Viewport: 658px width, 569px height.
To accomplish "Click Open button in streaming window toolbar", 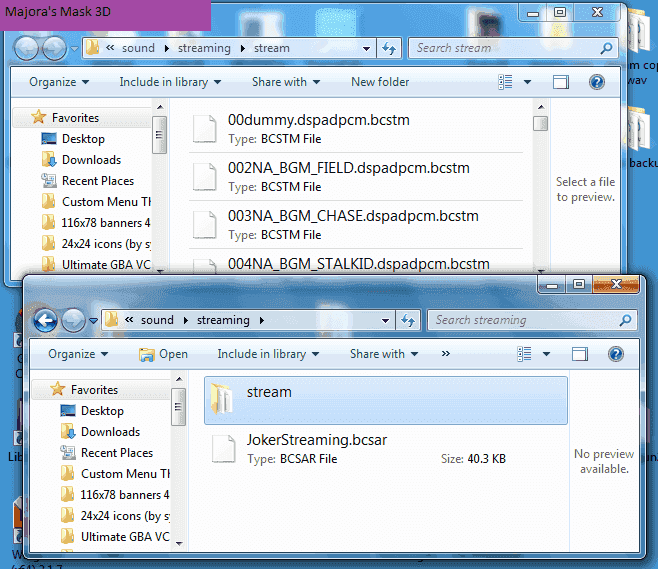I will [x=164, y=354].
